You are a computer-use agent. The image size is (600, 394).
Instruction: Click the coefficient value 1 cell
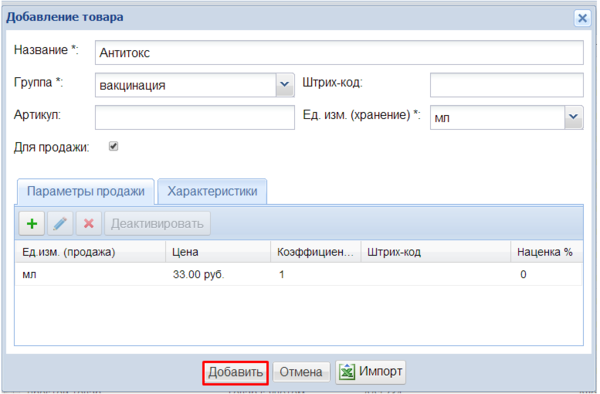316,274
